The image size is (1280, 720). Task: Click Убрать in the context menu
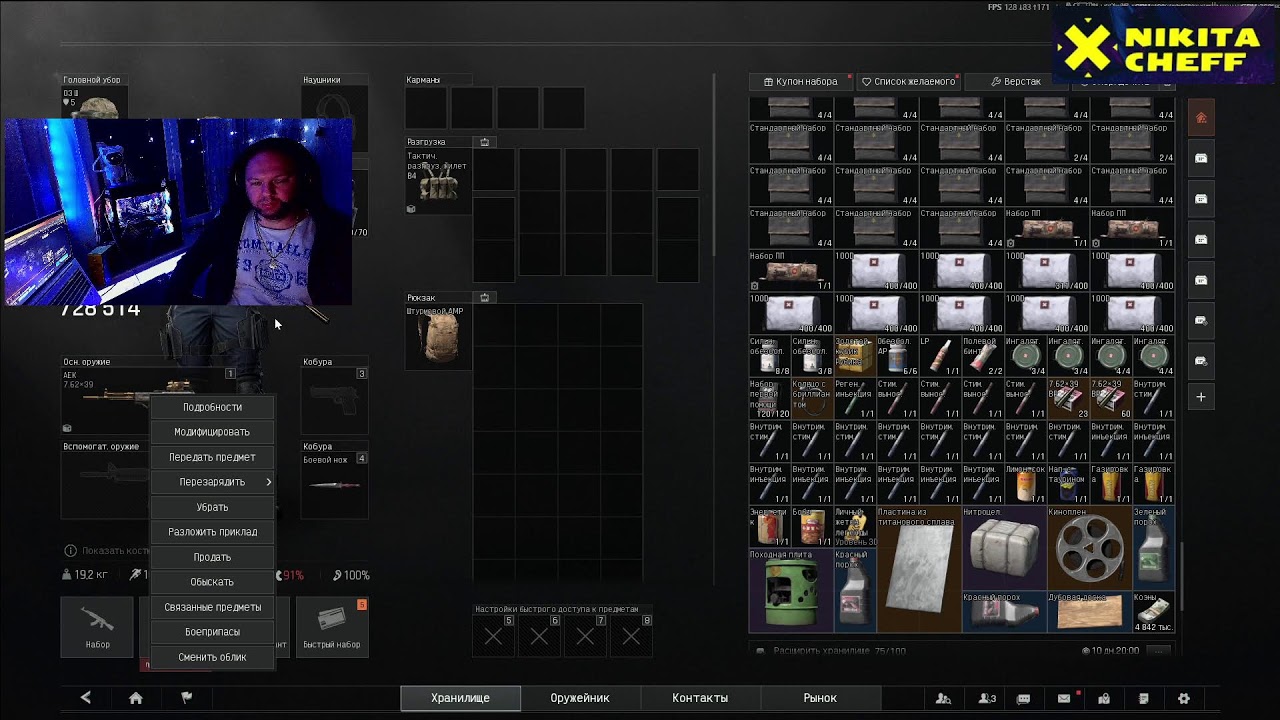click(212, 507)
